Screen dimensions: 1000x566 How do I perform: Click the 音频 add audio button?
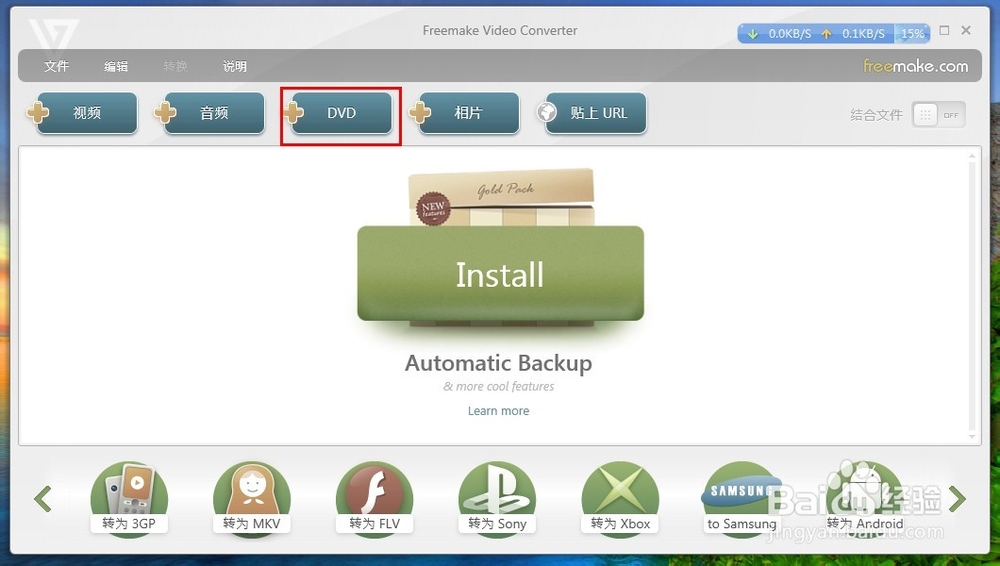click(x=209, y=113)
